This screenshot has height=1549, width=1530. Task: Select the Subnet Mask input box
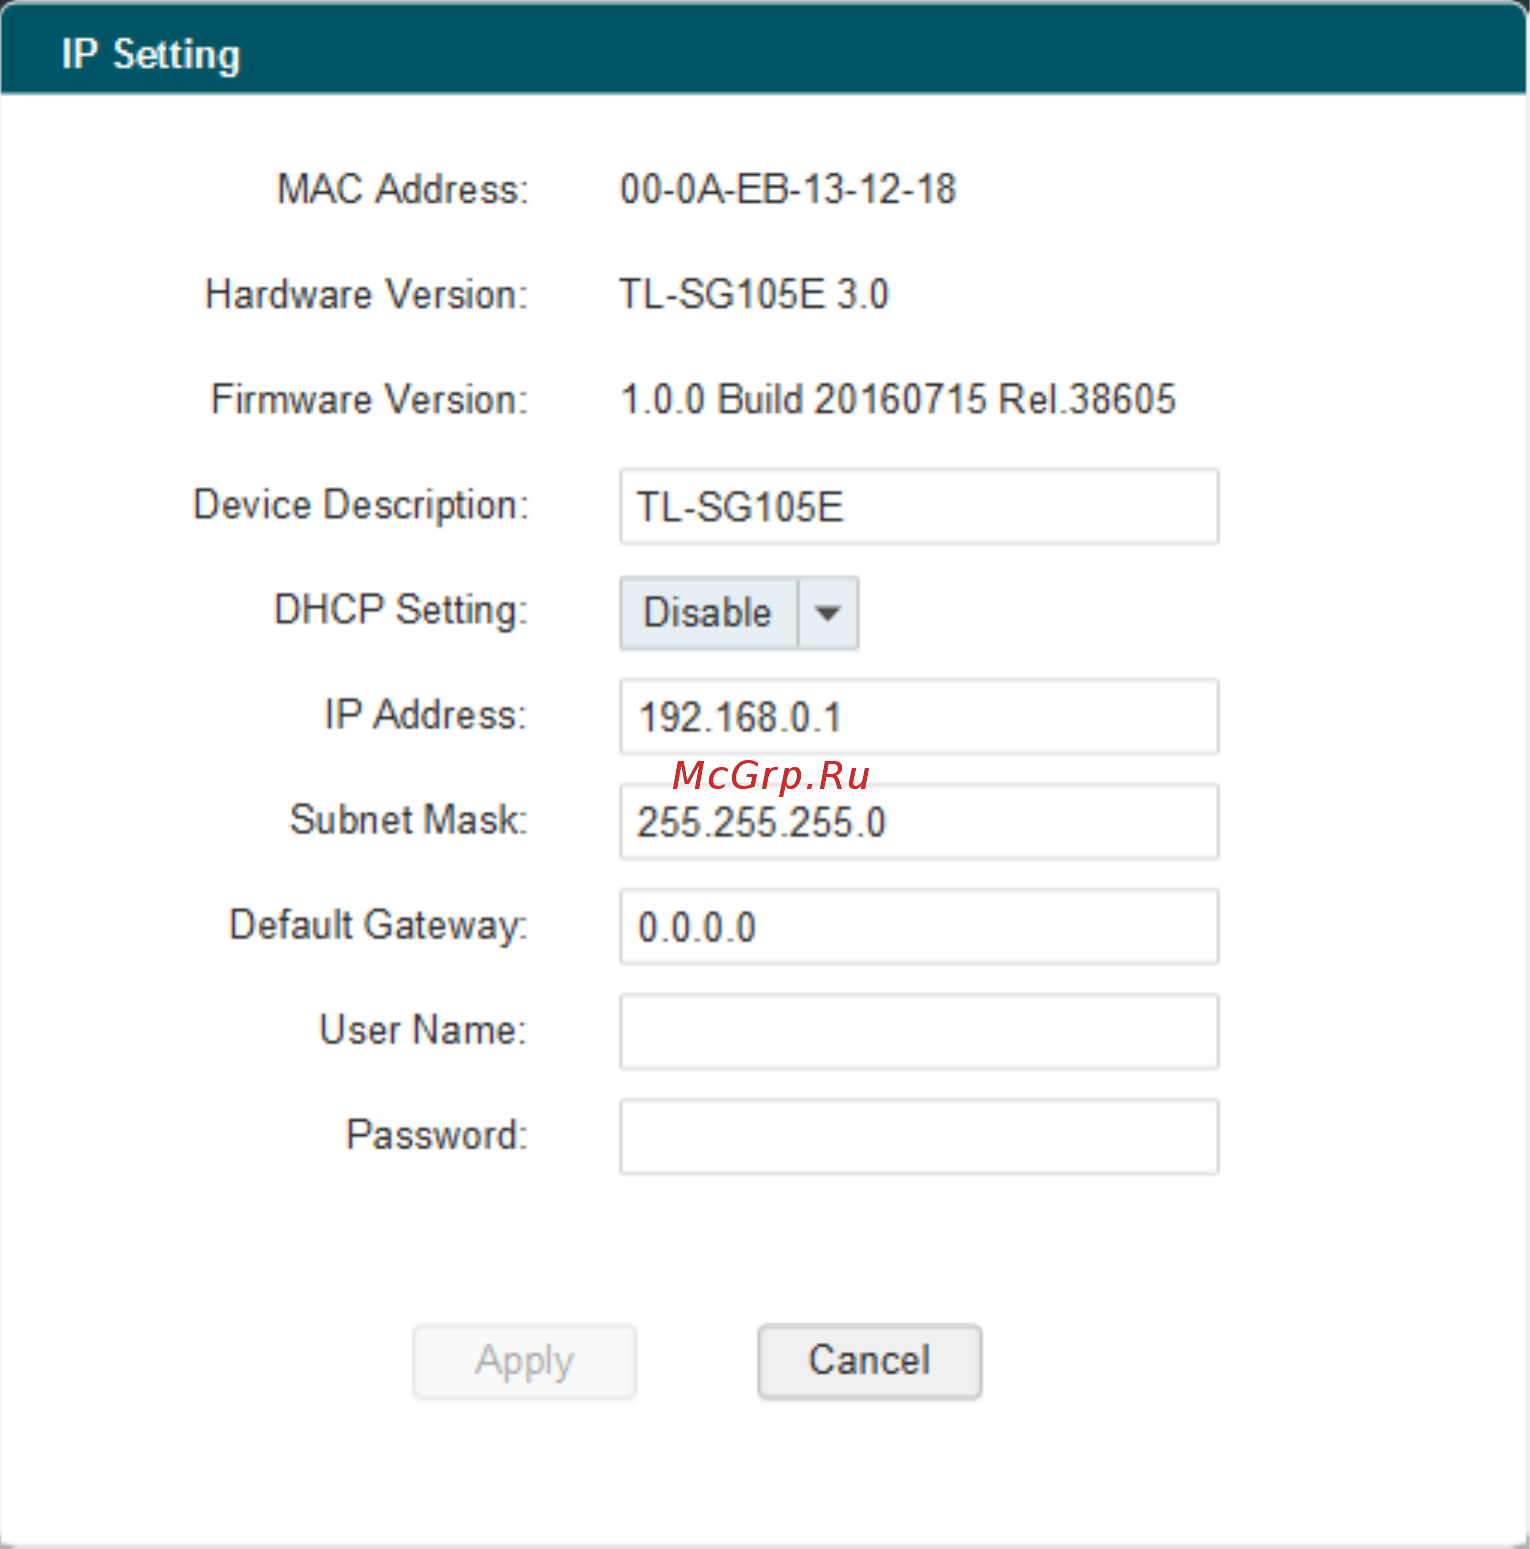[x=919, y=821]
